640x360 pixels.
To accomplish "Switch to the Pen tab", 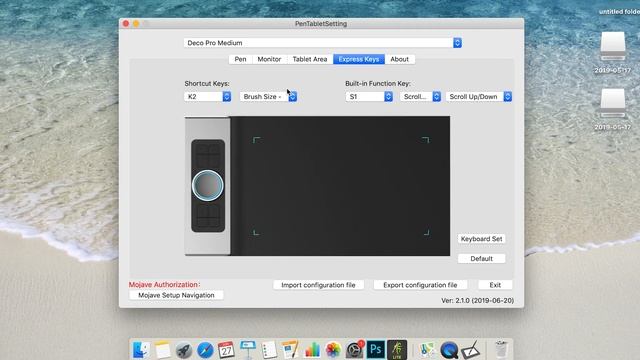I will tap(240, 59).
